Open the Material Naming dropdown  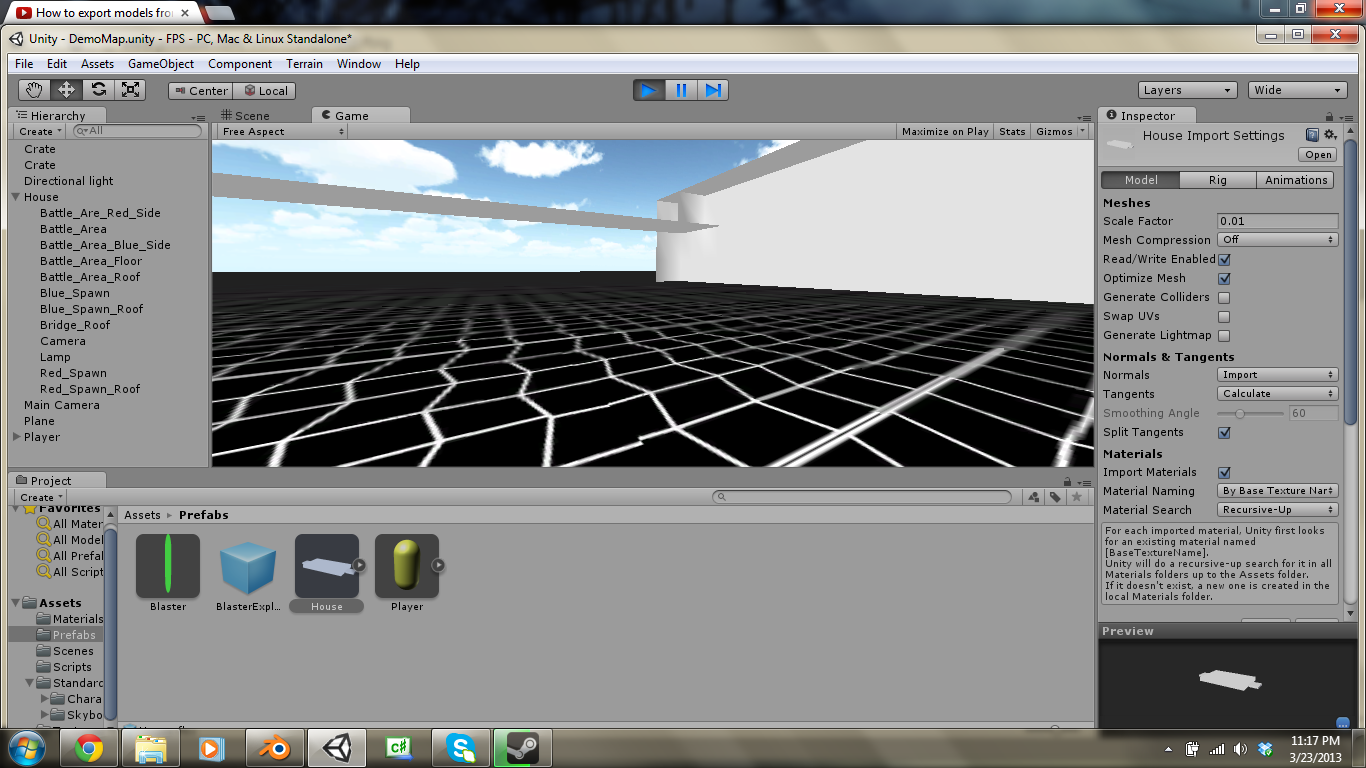[x=1277, y=491]
